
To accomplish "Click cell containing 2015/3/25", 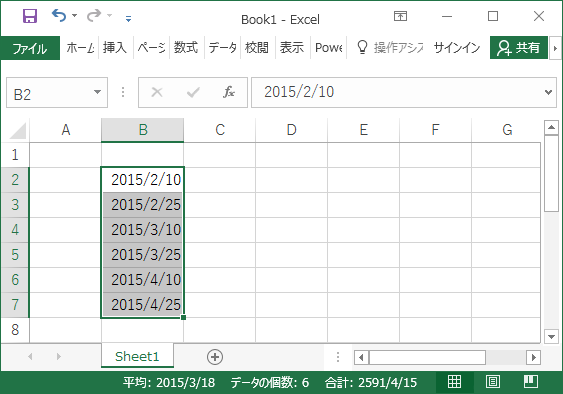I will point(143,255).
